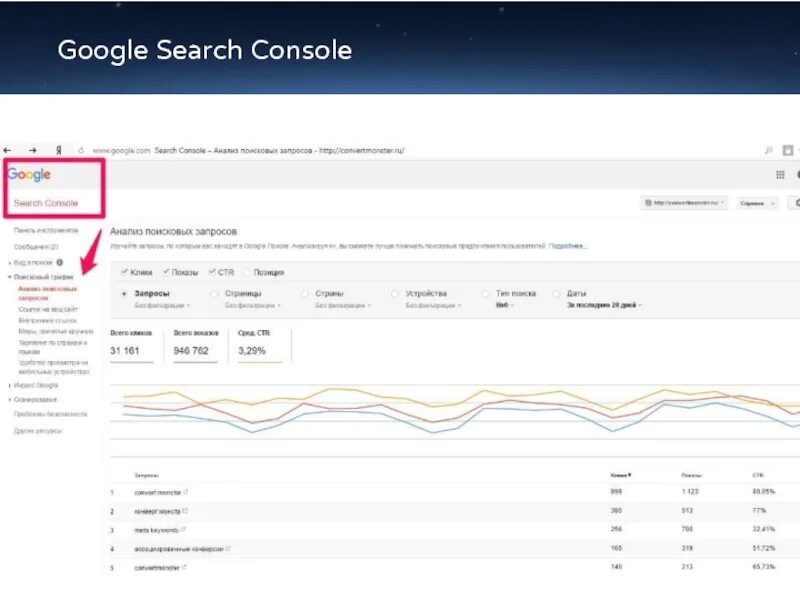Screen dimensions: 800x600
Task: Open external link icon for convert monster query
Action: tap(186, 492)
